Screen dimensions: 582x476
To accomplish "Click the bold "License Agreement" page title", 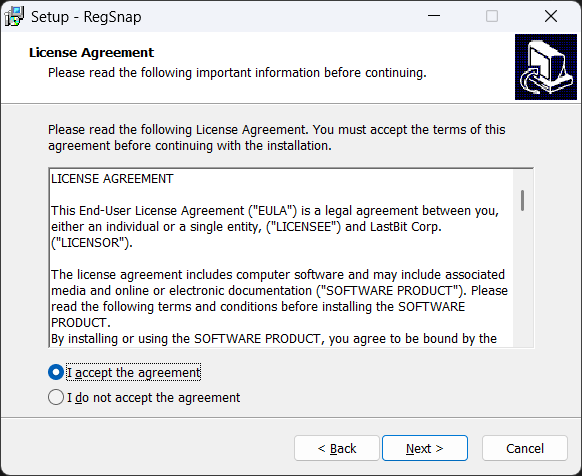I will point(91,53).
